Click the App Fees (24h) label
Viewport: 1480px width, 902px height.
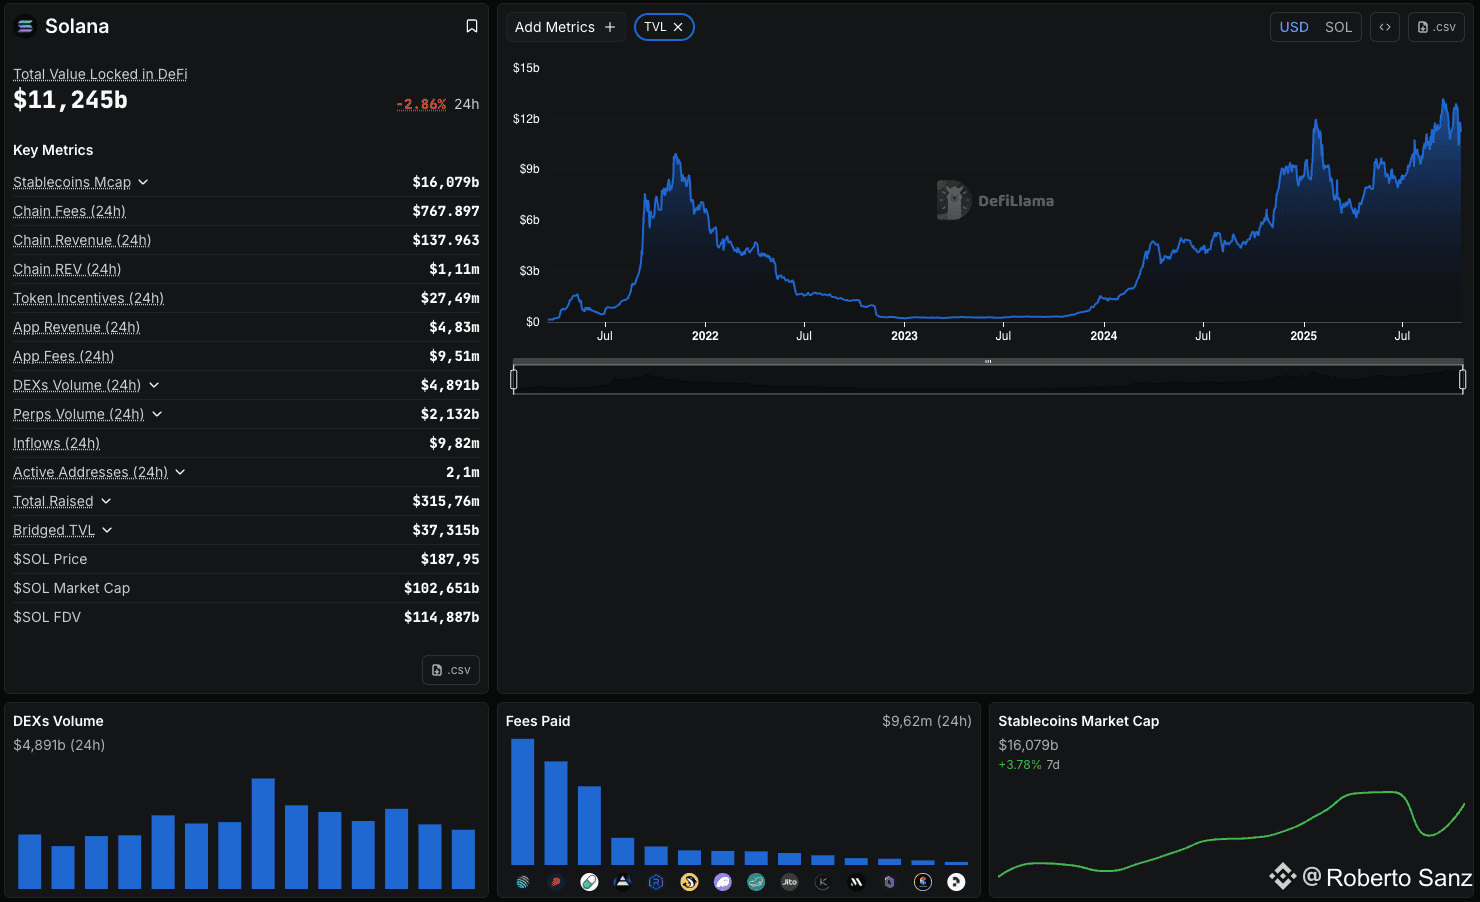[63, 356]
